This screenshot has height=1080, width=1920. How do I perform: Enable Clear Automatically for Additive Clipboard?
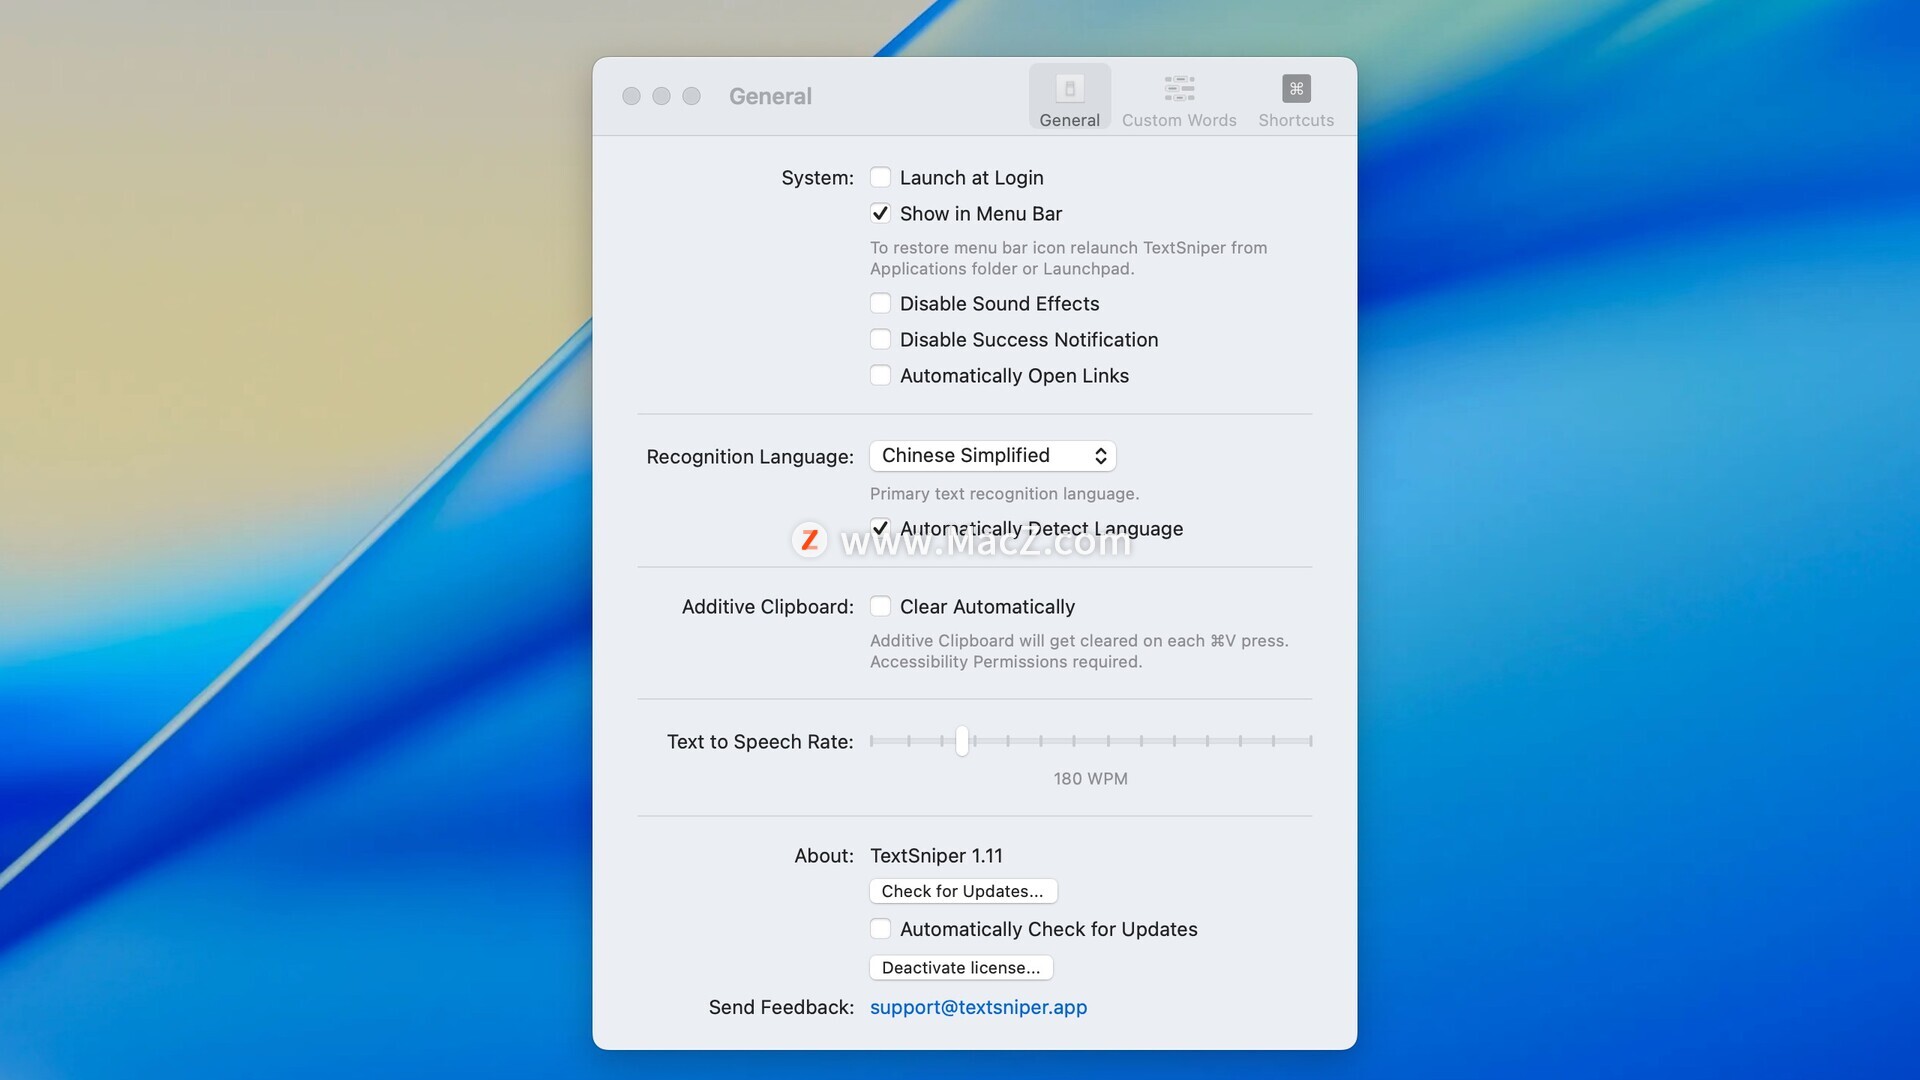click(880, 606)
